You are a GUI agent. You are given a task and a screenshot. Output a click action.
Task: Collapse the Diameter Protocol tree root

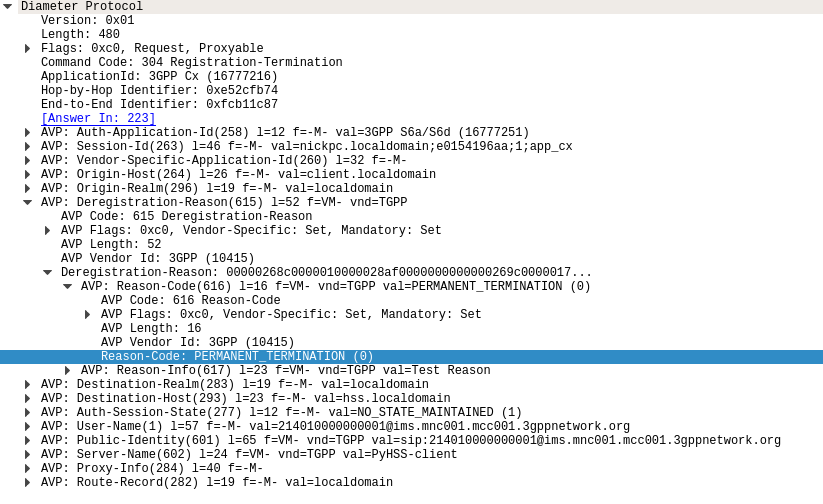pos(7,6)
